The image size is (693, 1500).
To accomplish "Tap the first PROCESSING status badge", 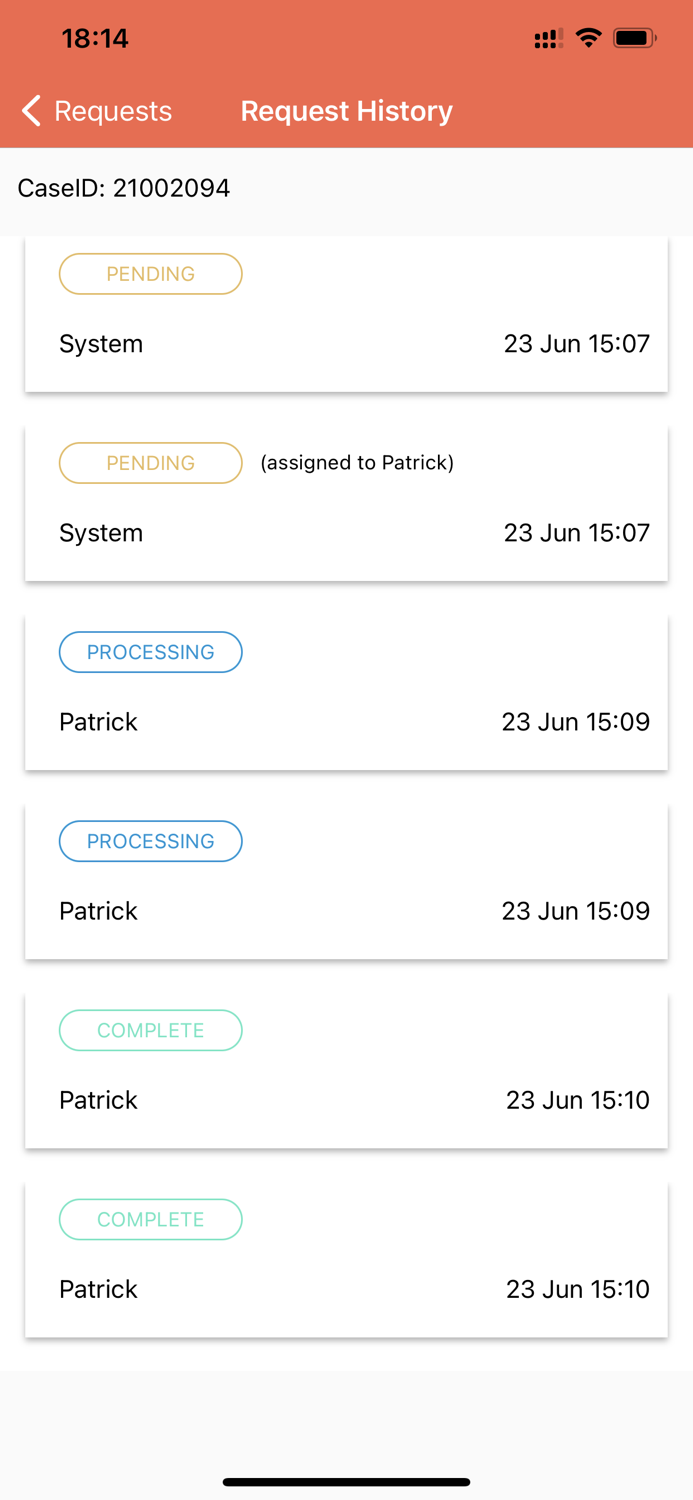I will 150,652.
